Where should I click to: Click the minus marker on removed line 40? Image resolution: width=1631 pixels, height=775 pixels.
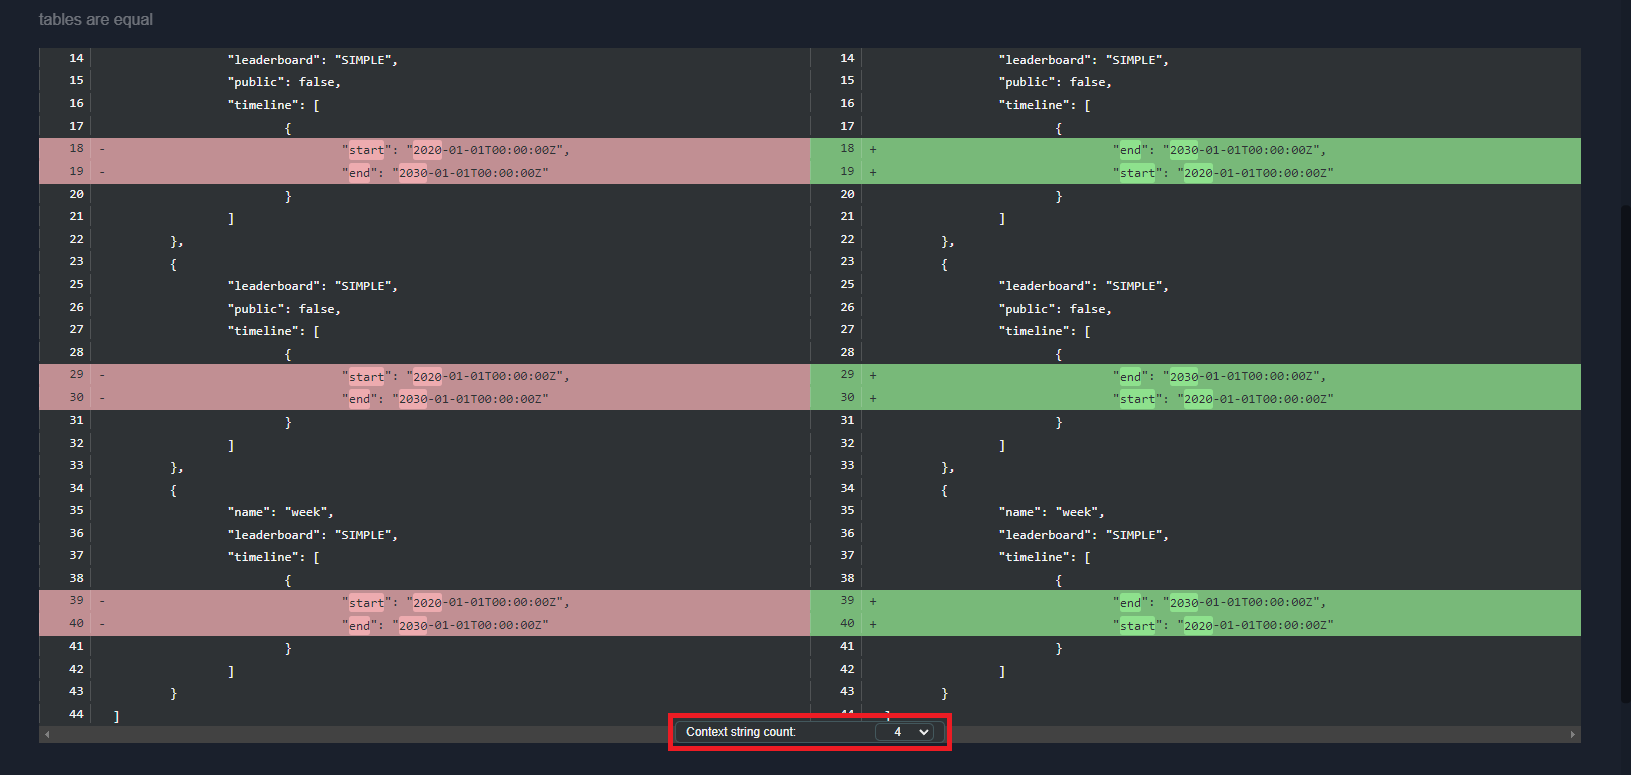pos(102,624)
